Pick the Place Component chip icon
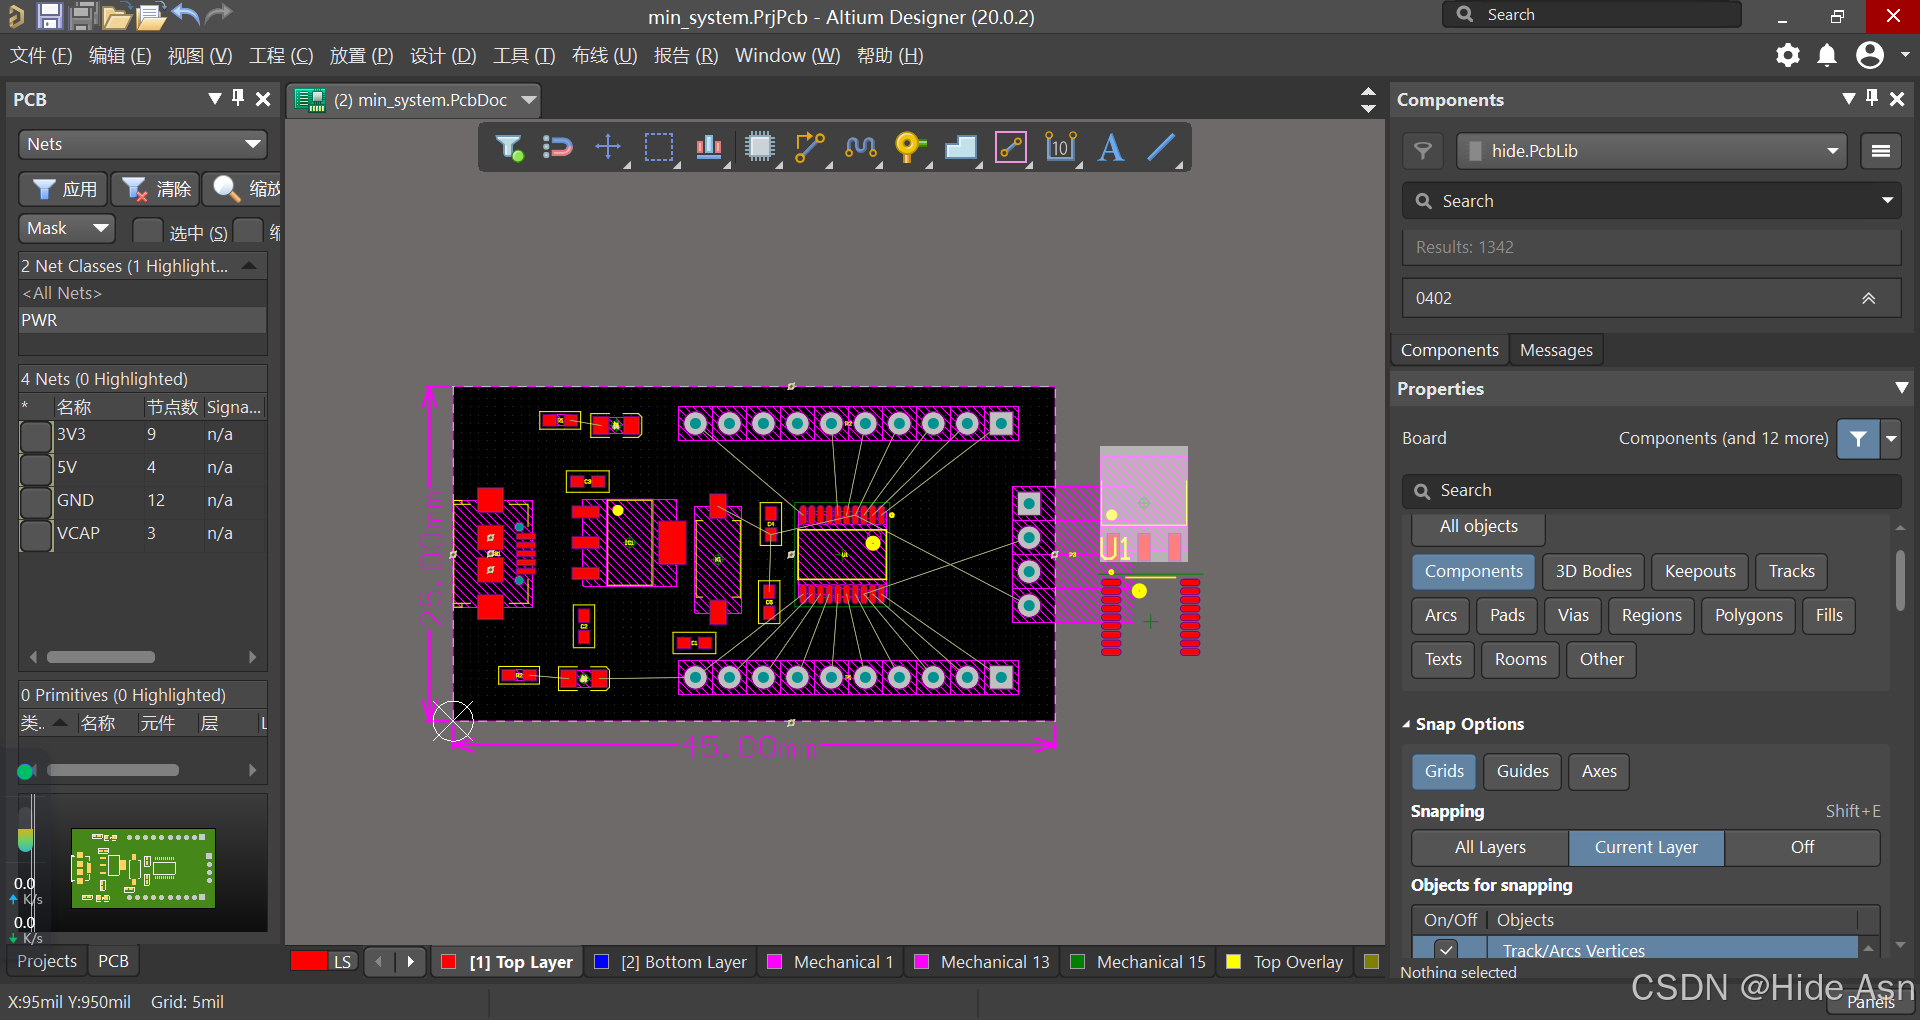Screen dimensions: 1920x1020 click(x=760, y=148)
